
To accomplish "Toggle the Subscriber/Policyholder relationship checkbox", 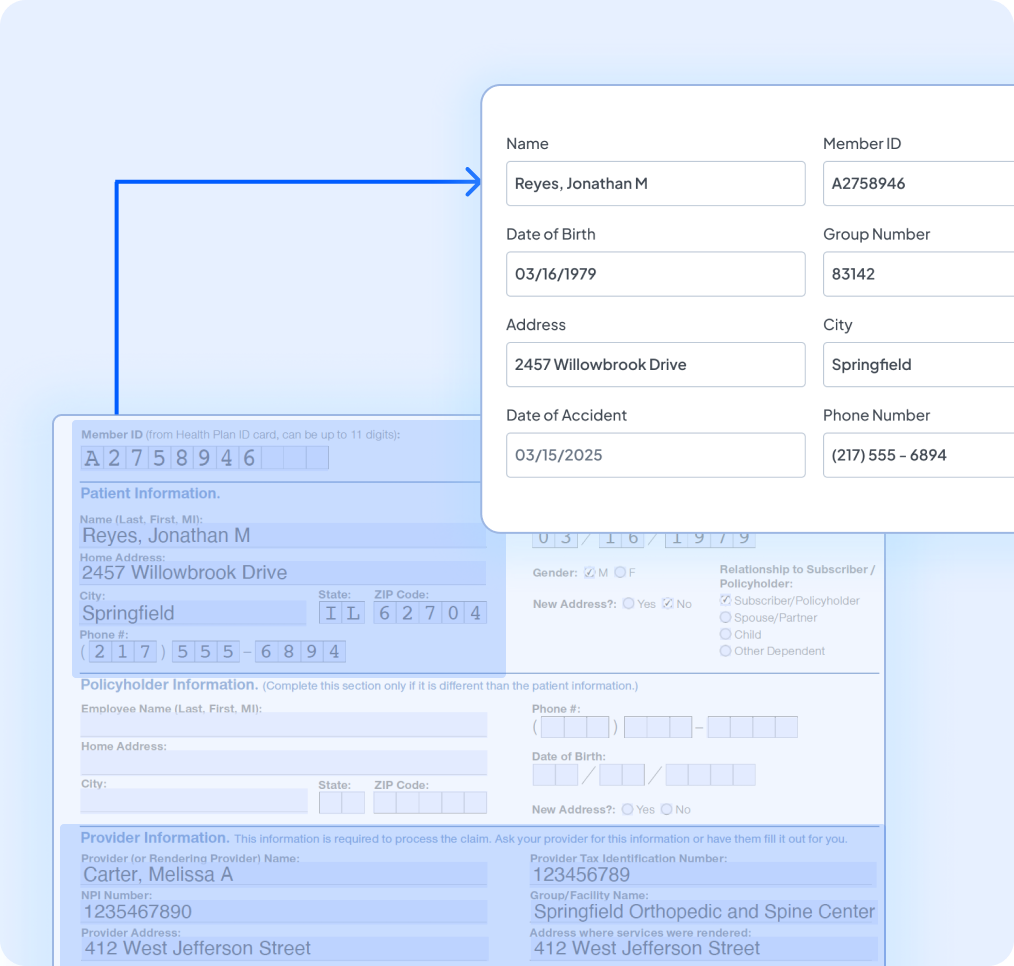I will [726, 600].
